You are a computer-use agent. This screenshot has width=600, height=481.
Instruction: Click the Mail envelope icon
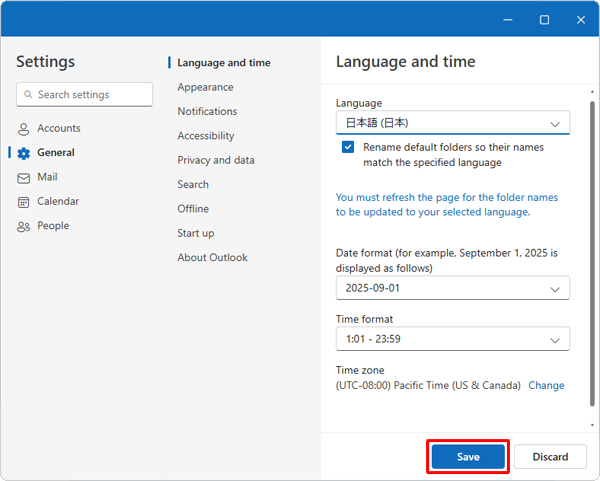point(23,178)
